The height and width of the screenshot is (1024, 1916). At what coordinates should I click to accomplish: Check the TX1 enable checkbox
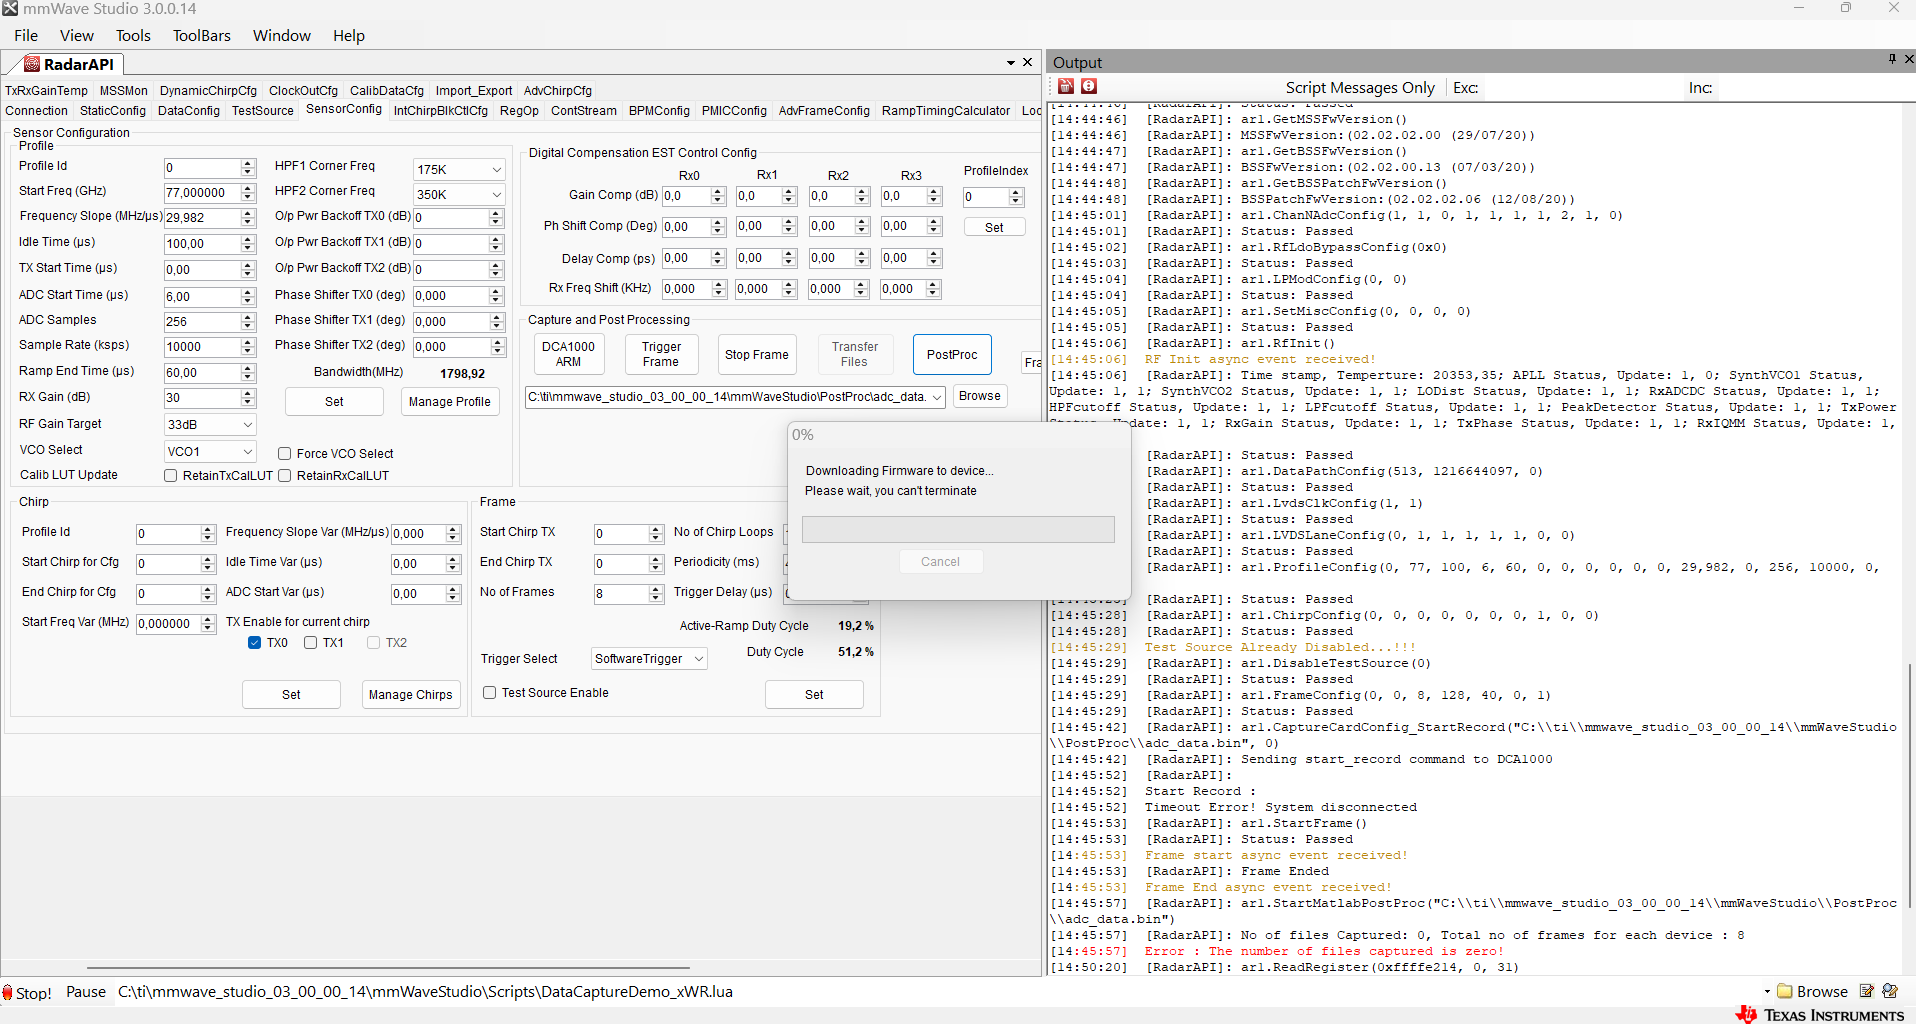[x=310, y=643]
